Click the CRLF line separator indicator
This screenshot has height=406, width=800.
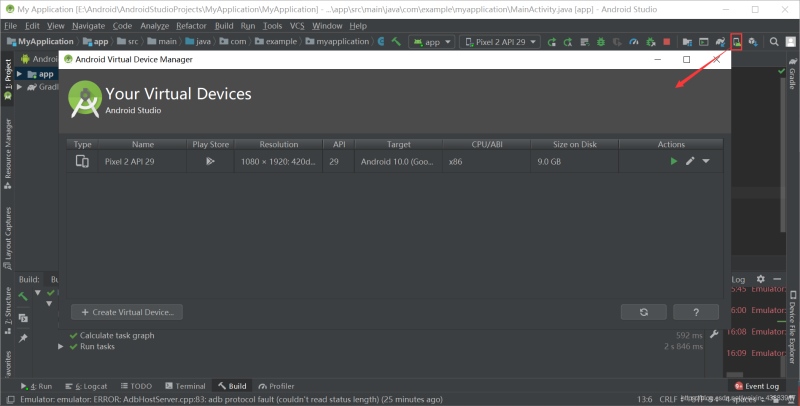coord(668,399)
